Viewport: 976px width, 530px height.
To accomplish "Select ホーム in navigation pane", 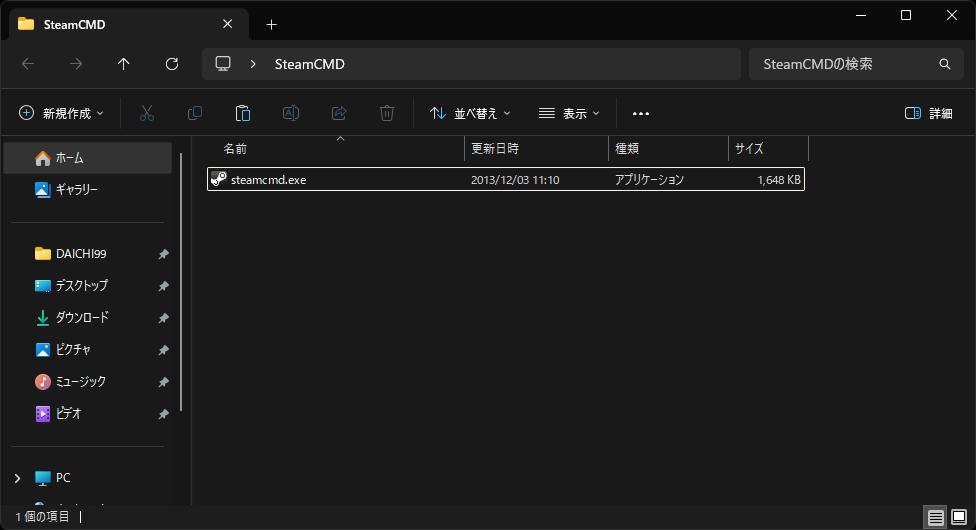I will tap(88, 158).
